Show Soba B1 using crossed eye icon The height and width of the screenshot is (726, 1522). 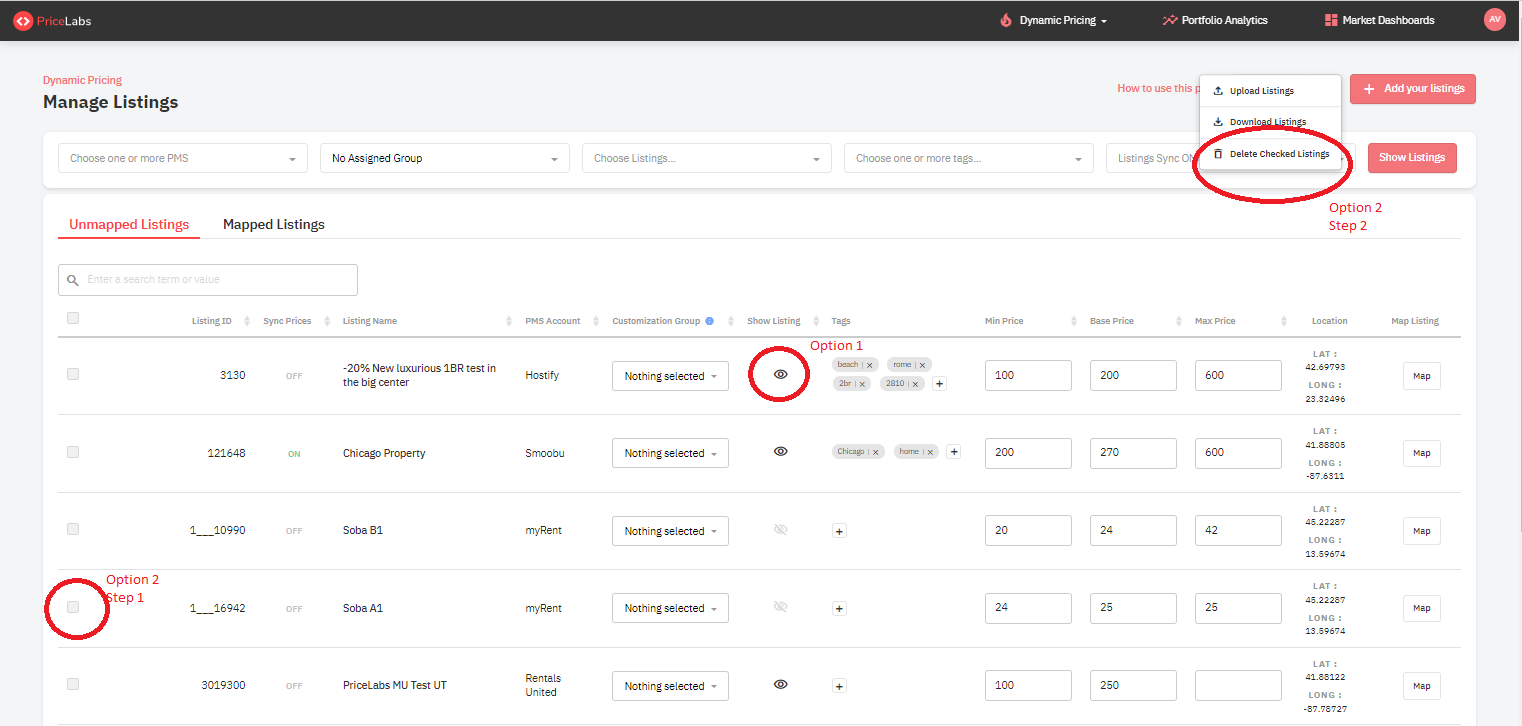(781, 530)
